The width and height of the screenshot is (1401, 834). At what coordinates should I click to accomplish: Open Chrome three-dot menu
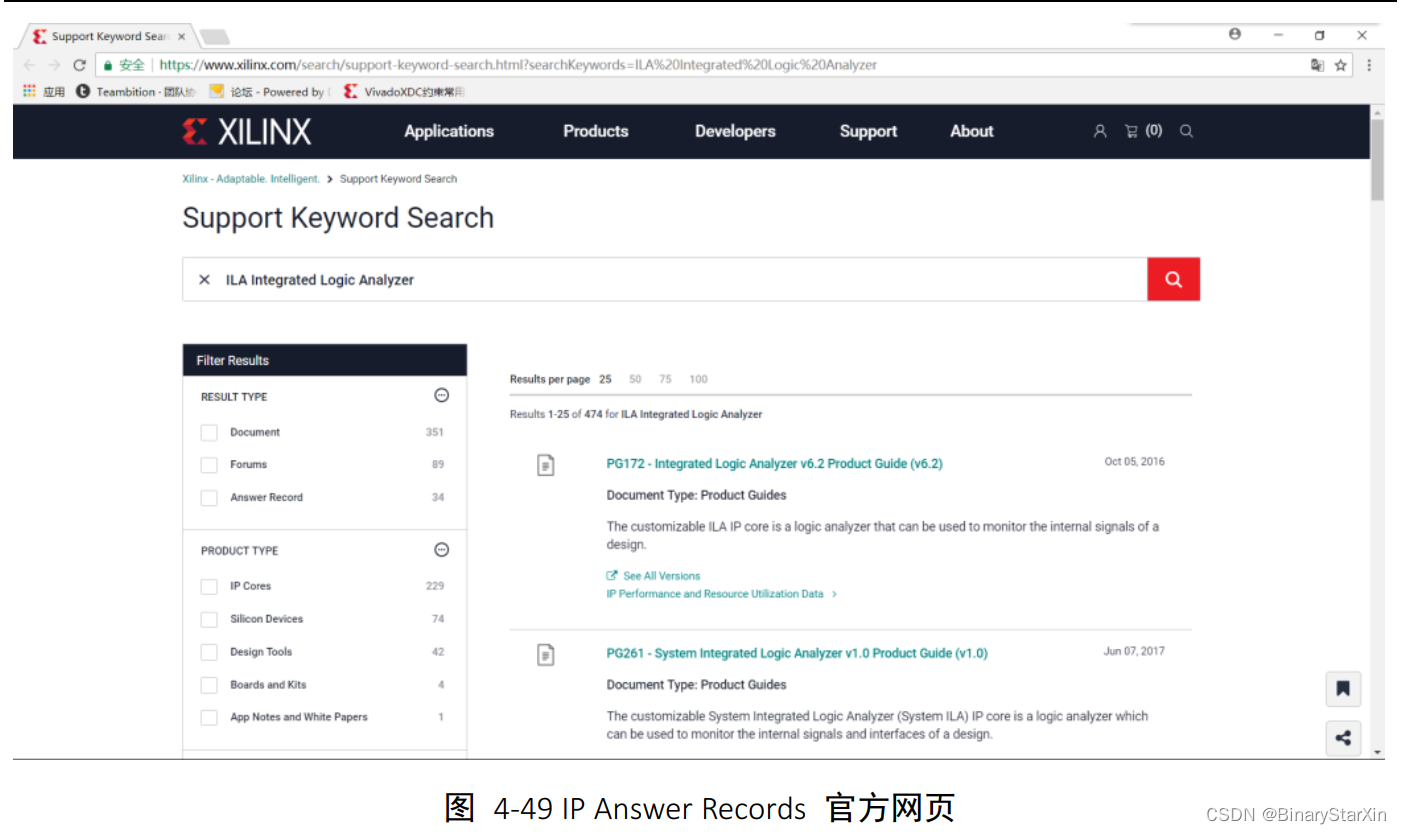point(1369,65)
